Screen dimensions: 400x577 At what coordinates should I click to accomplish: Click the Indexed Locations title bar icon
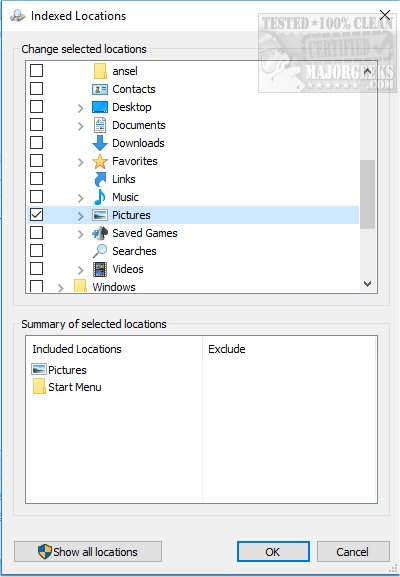[x=17, y=16]
